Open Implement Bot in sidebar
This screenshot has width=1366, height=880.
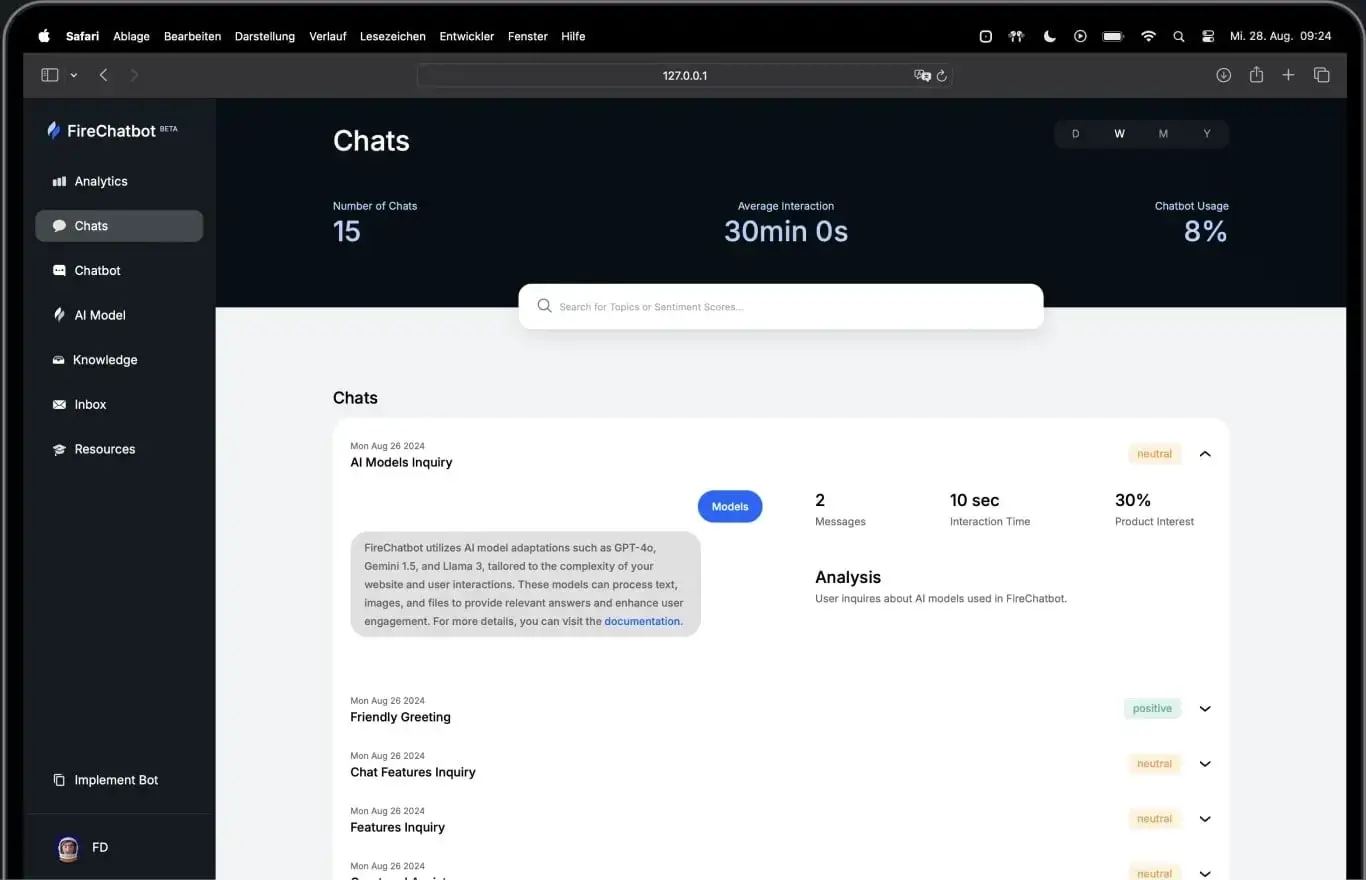point(116,780)
